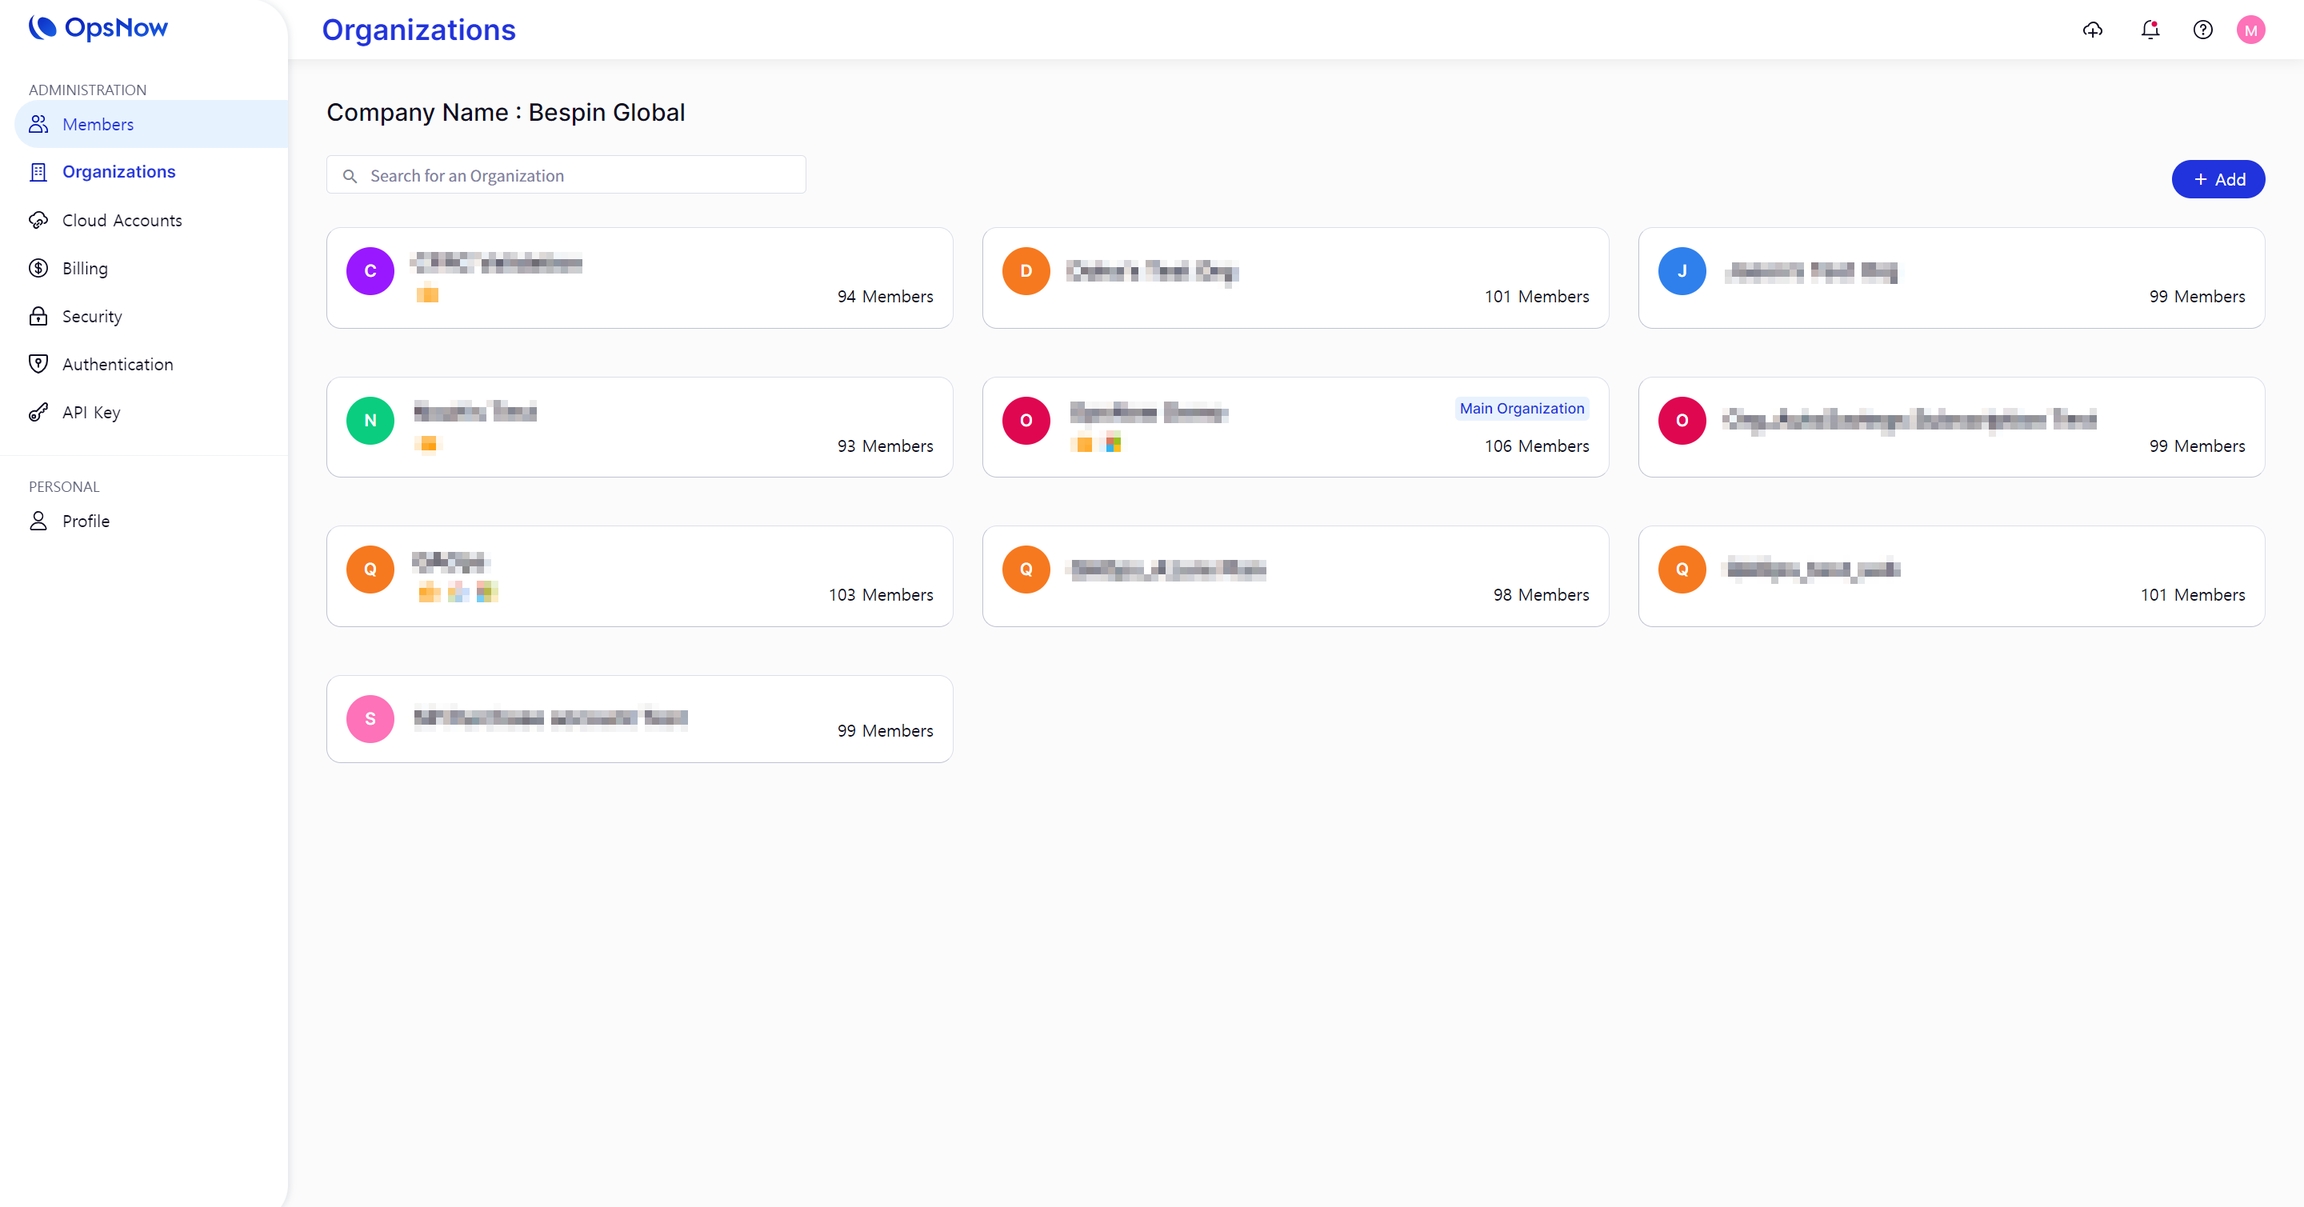2304x1207 pixels.
Task: Open Billing section
Action: click(85, 268)
